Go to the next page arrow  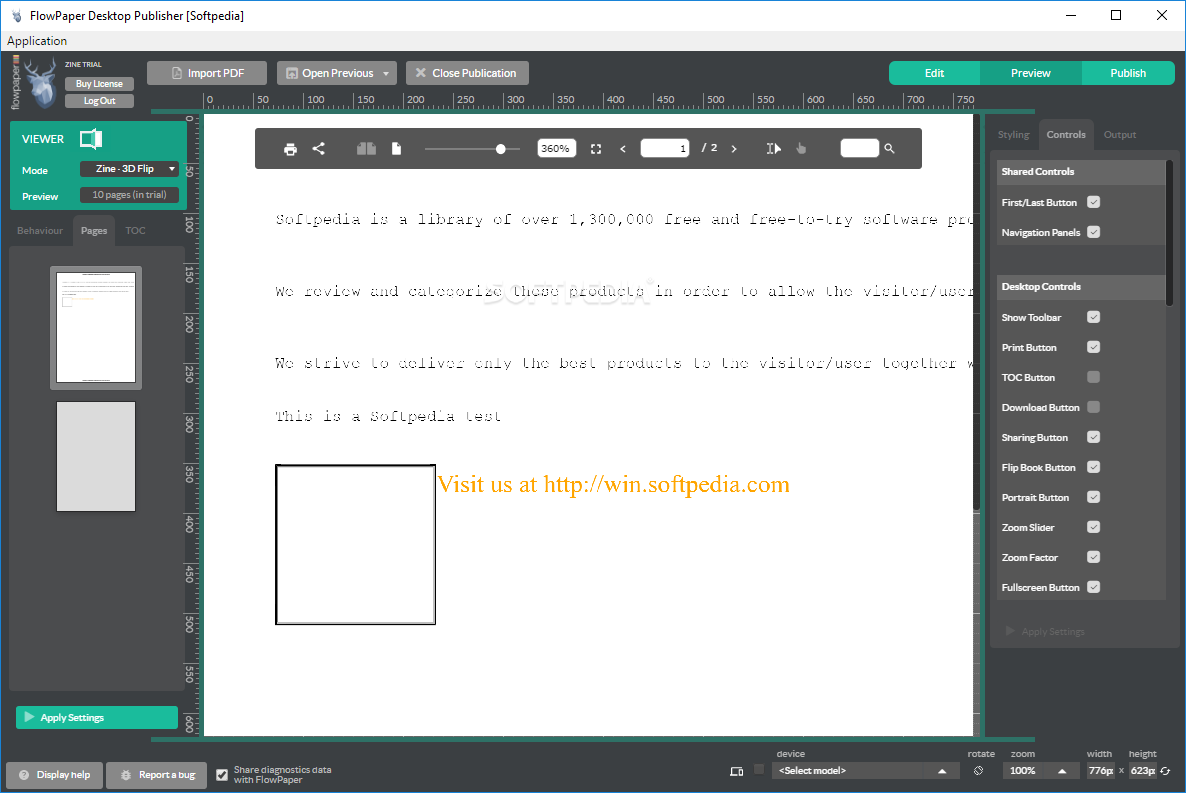pyautogui.click(x=734, y=149)
